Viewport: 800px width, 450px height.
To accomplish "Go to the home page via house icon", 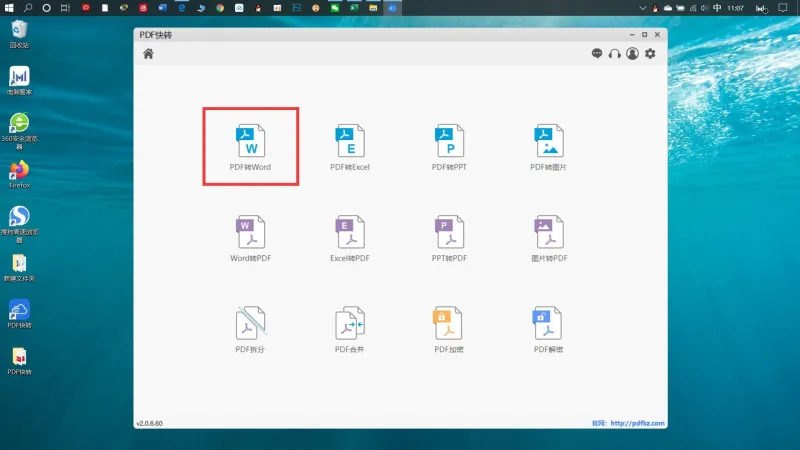I will [x=148, y=54].
